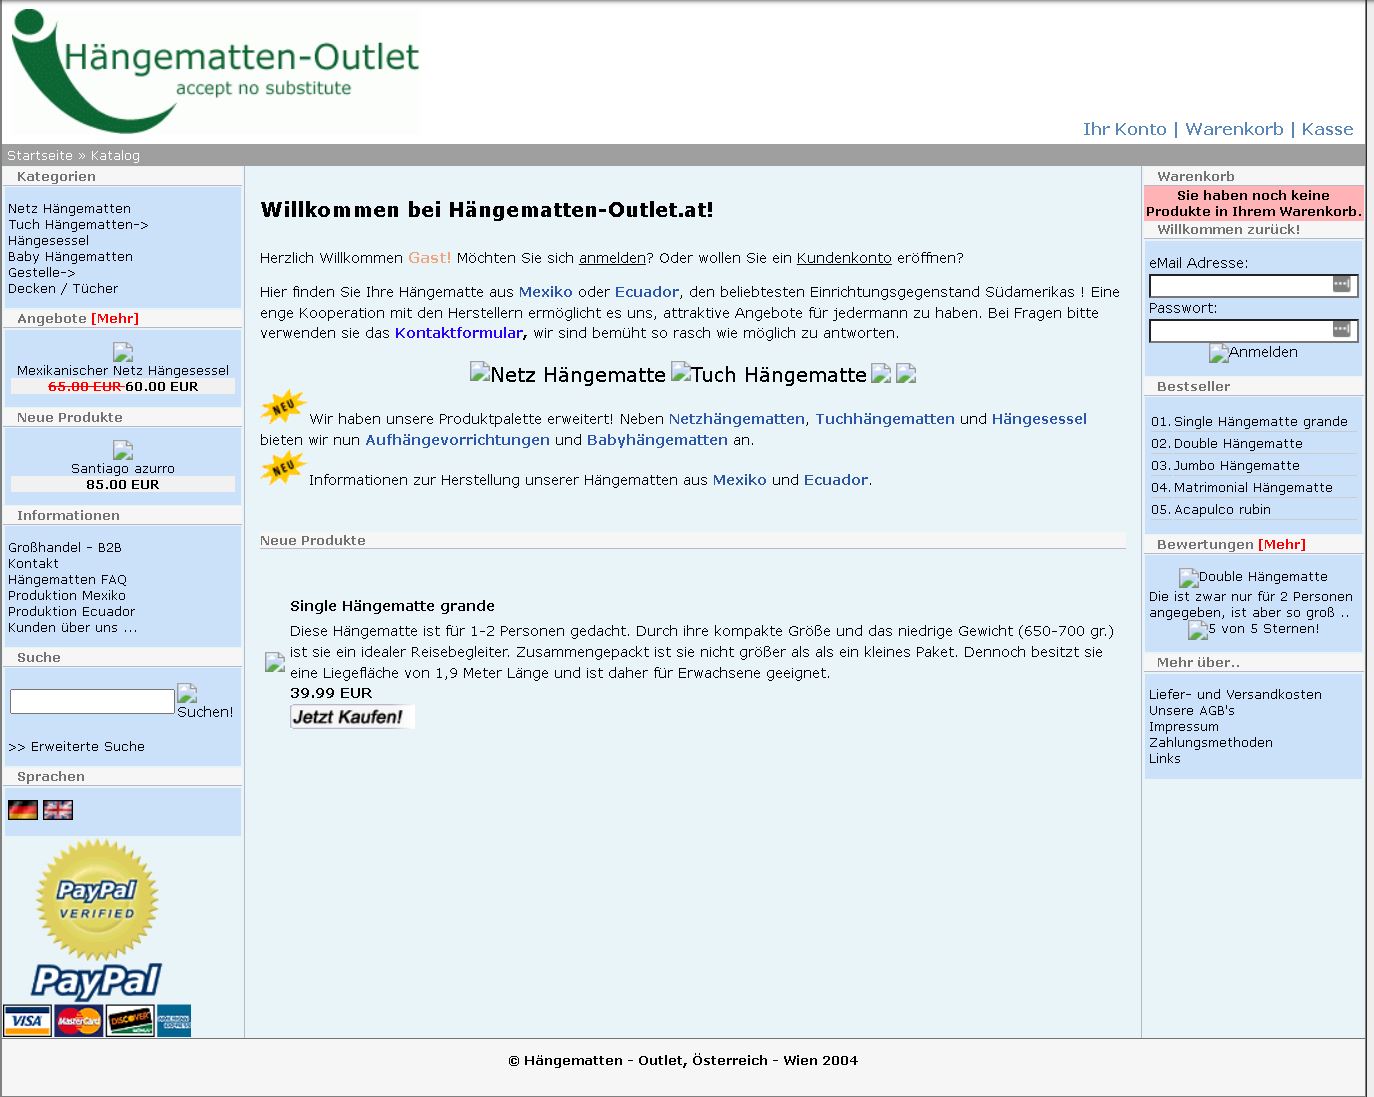
Task: Click the Santiago azurro product thumbnail
Action: [x=123, y=450]
